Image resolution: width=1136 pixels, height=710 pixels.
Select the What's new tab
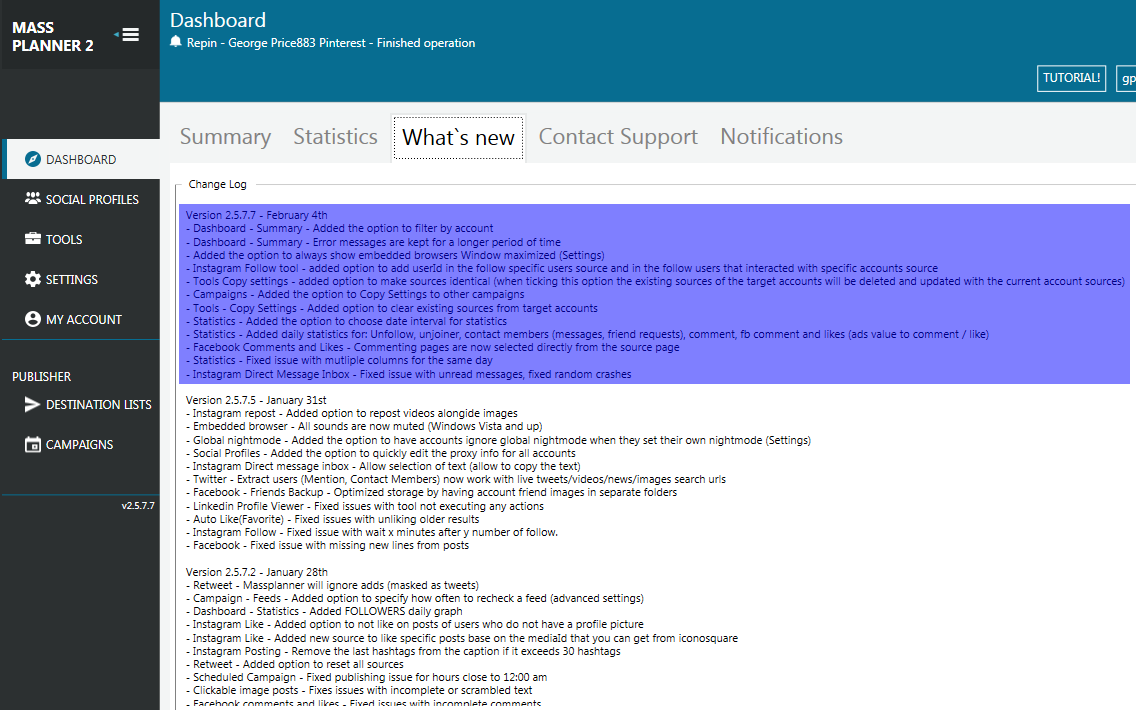(x=458, y=138)
